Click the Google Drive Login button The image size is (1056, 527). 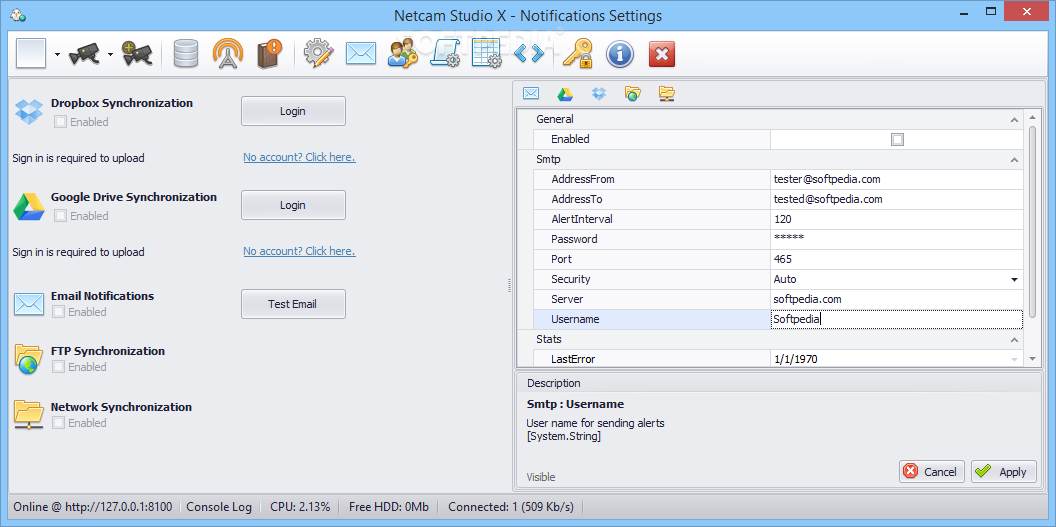293,205
